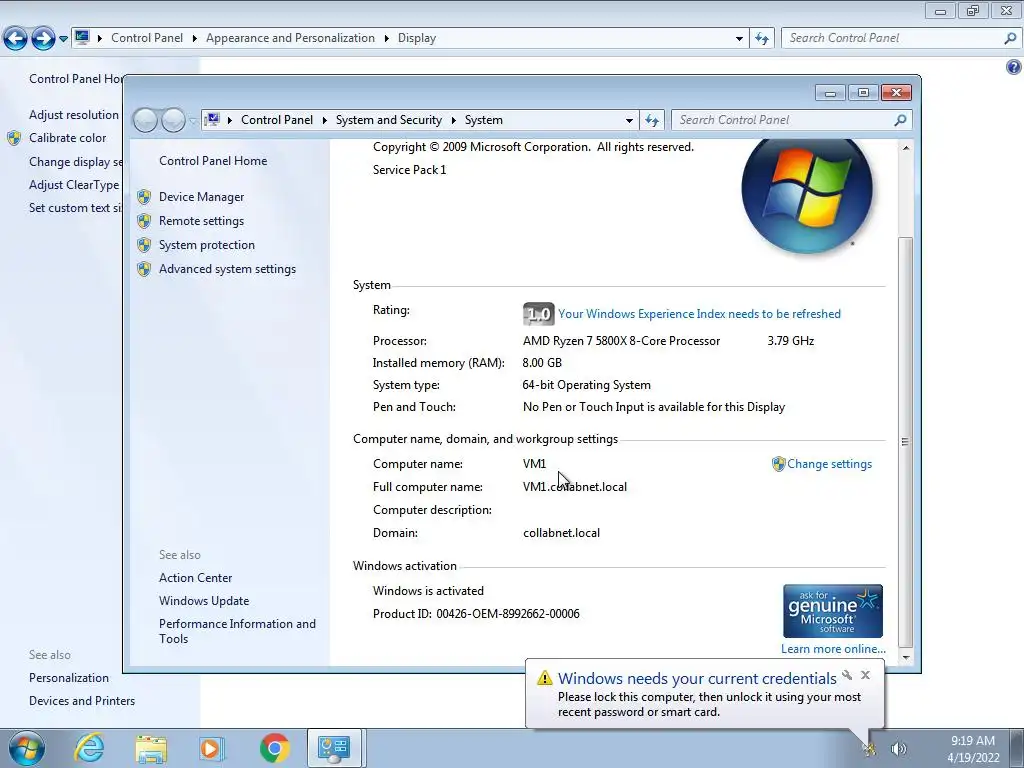Go to Control Panel Home in System window
Viewport: 1024px width, 768px height.
[213, 161]
